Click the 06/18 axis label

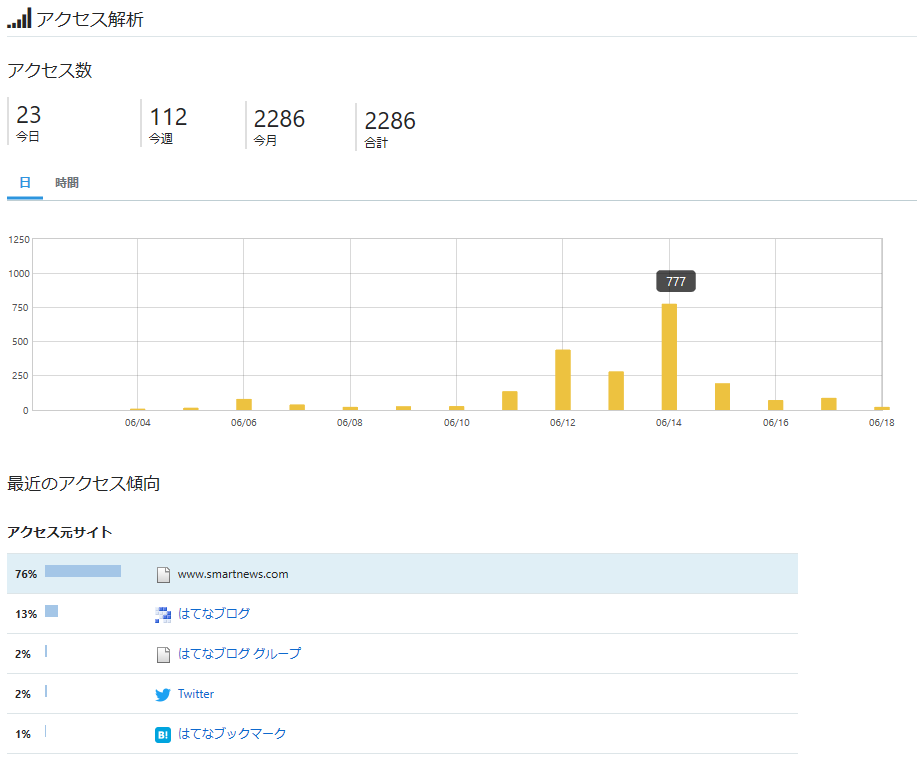pos(881,423)
